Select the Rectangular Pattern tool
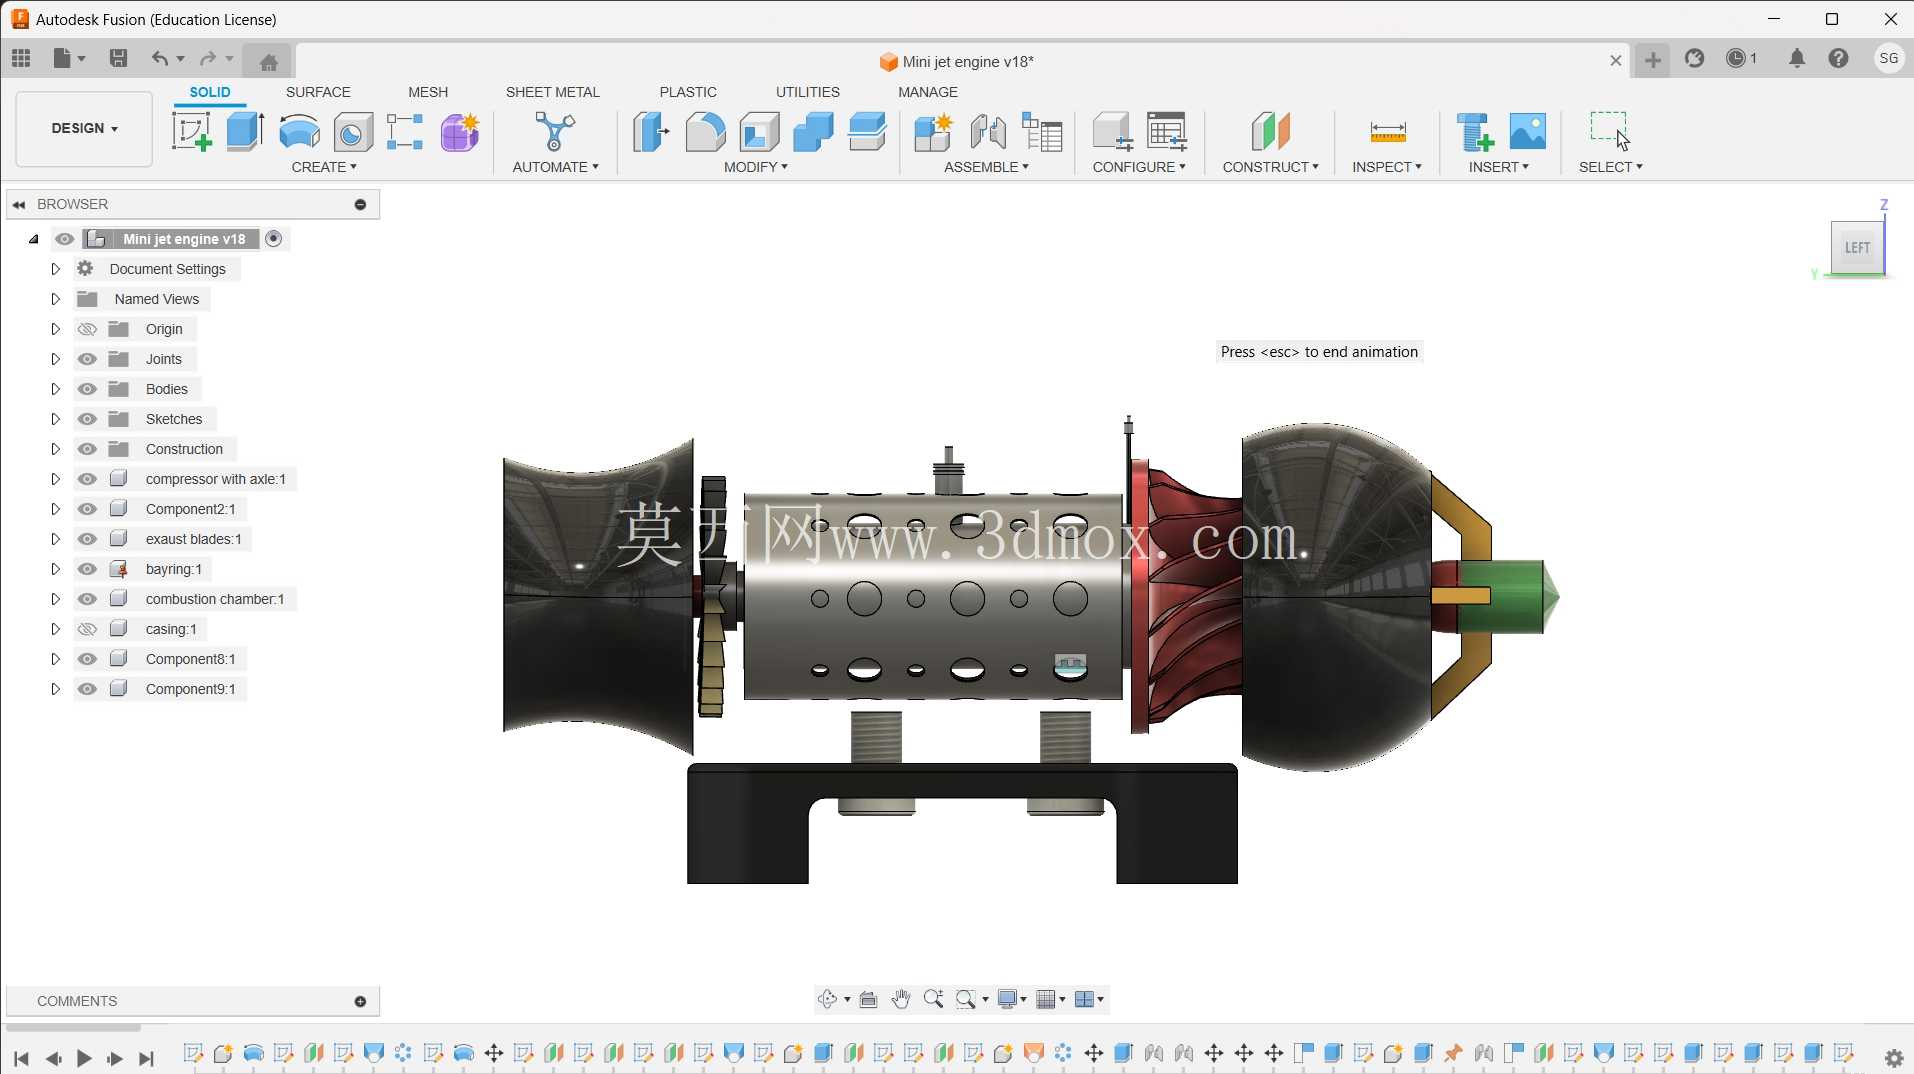The width and height of the screenshot is (1914, 1074). (405, 131)
